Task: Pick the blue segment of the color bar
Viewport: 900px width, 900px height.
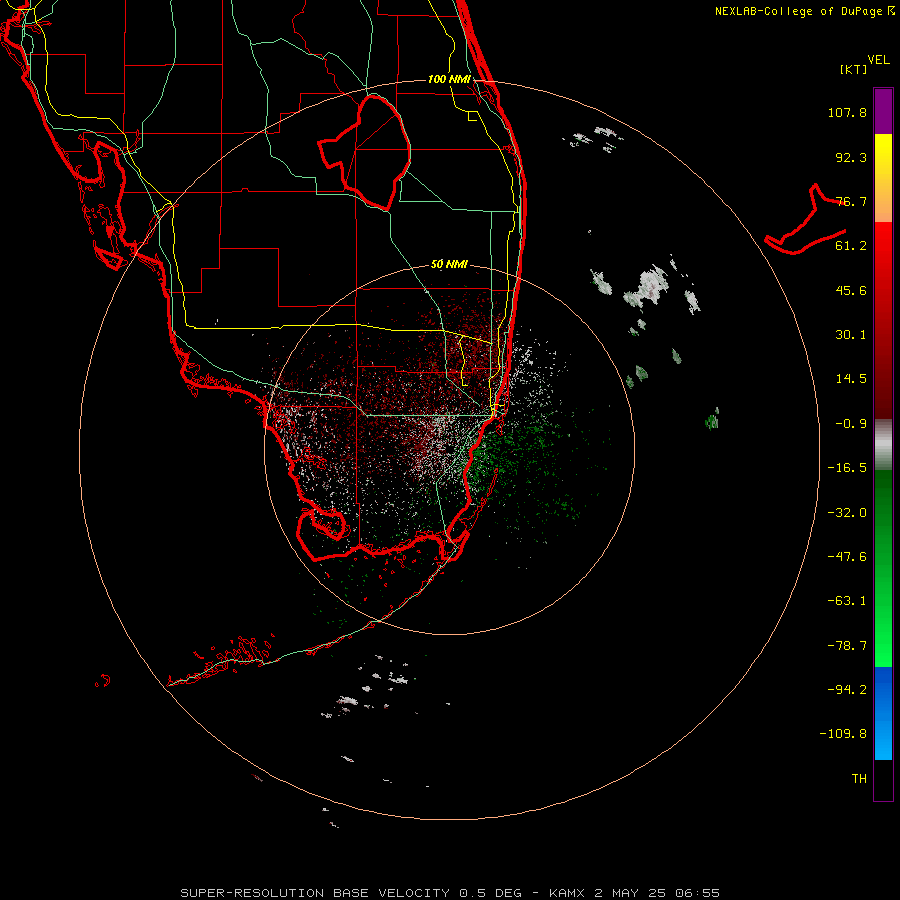Action: pyautogui.click(x=883, y=713)
